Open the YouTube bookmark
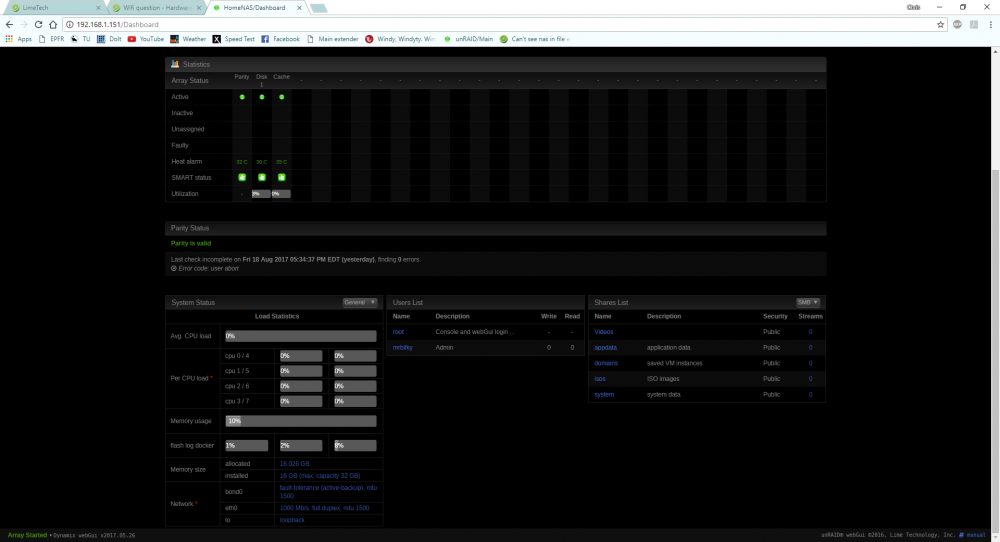 pyautogui.click(x=145, y=39)
